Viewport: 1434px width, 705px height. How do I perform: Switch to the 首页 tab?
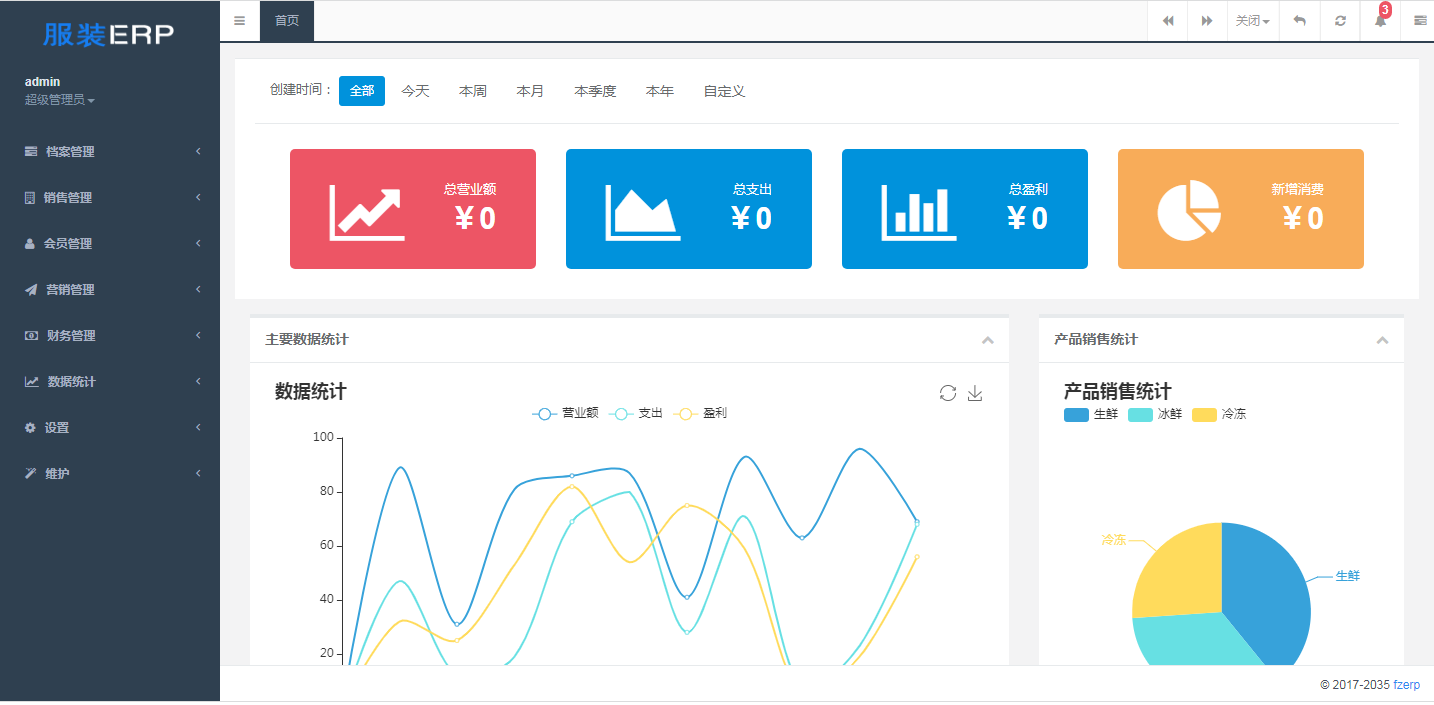287,21
